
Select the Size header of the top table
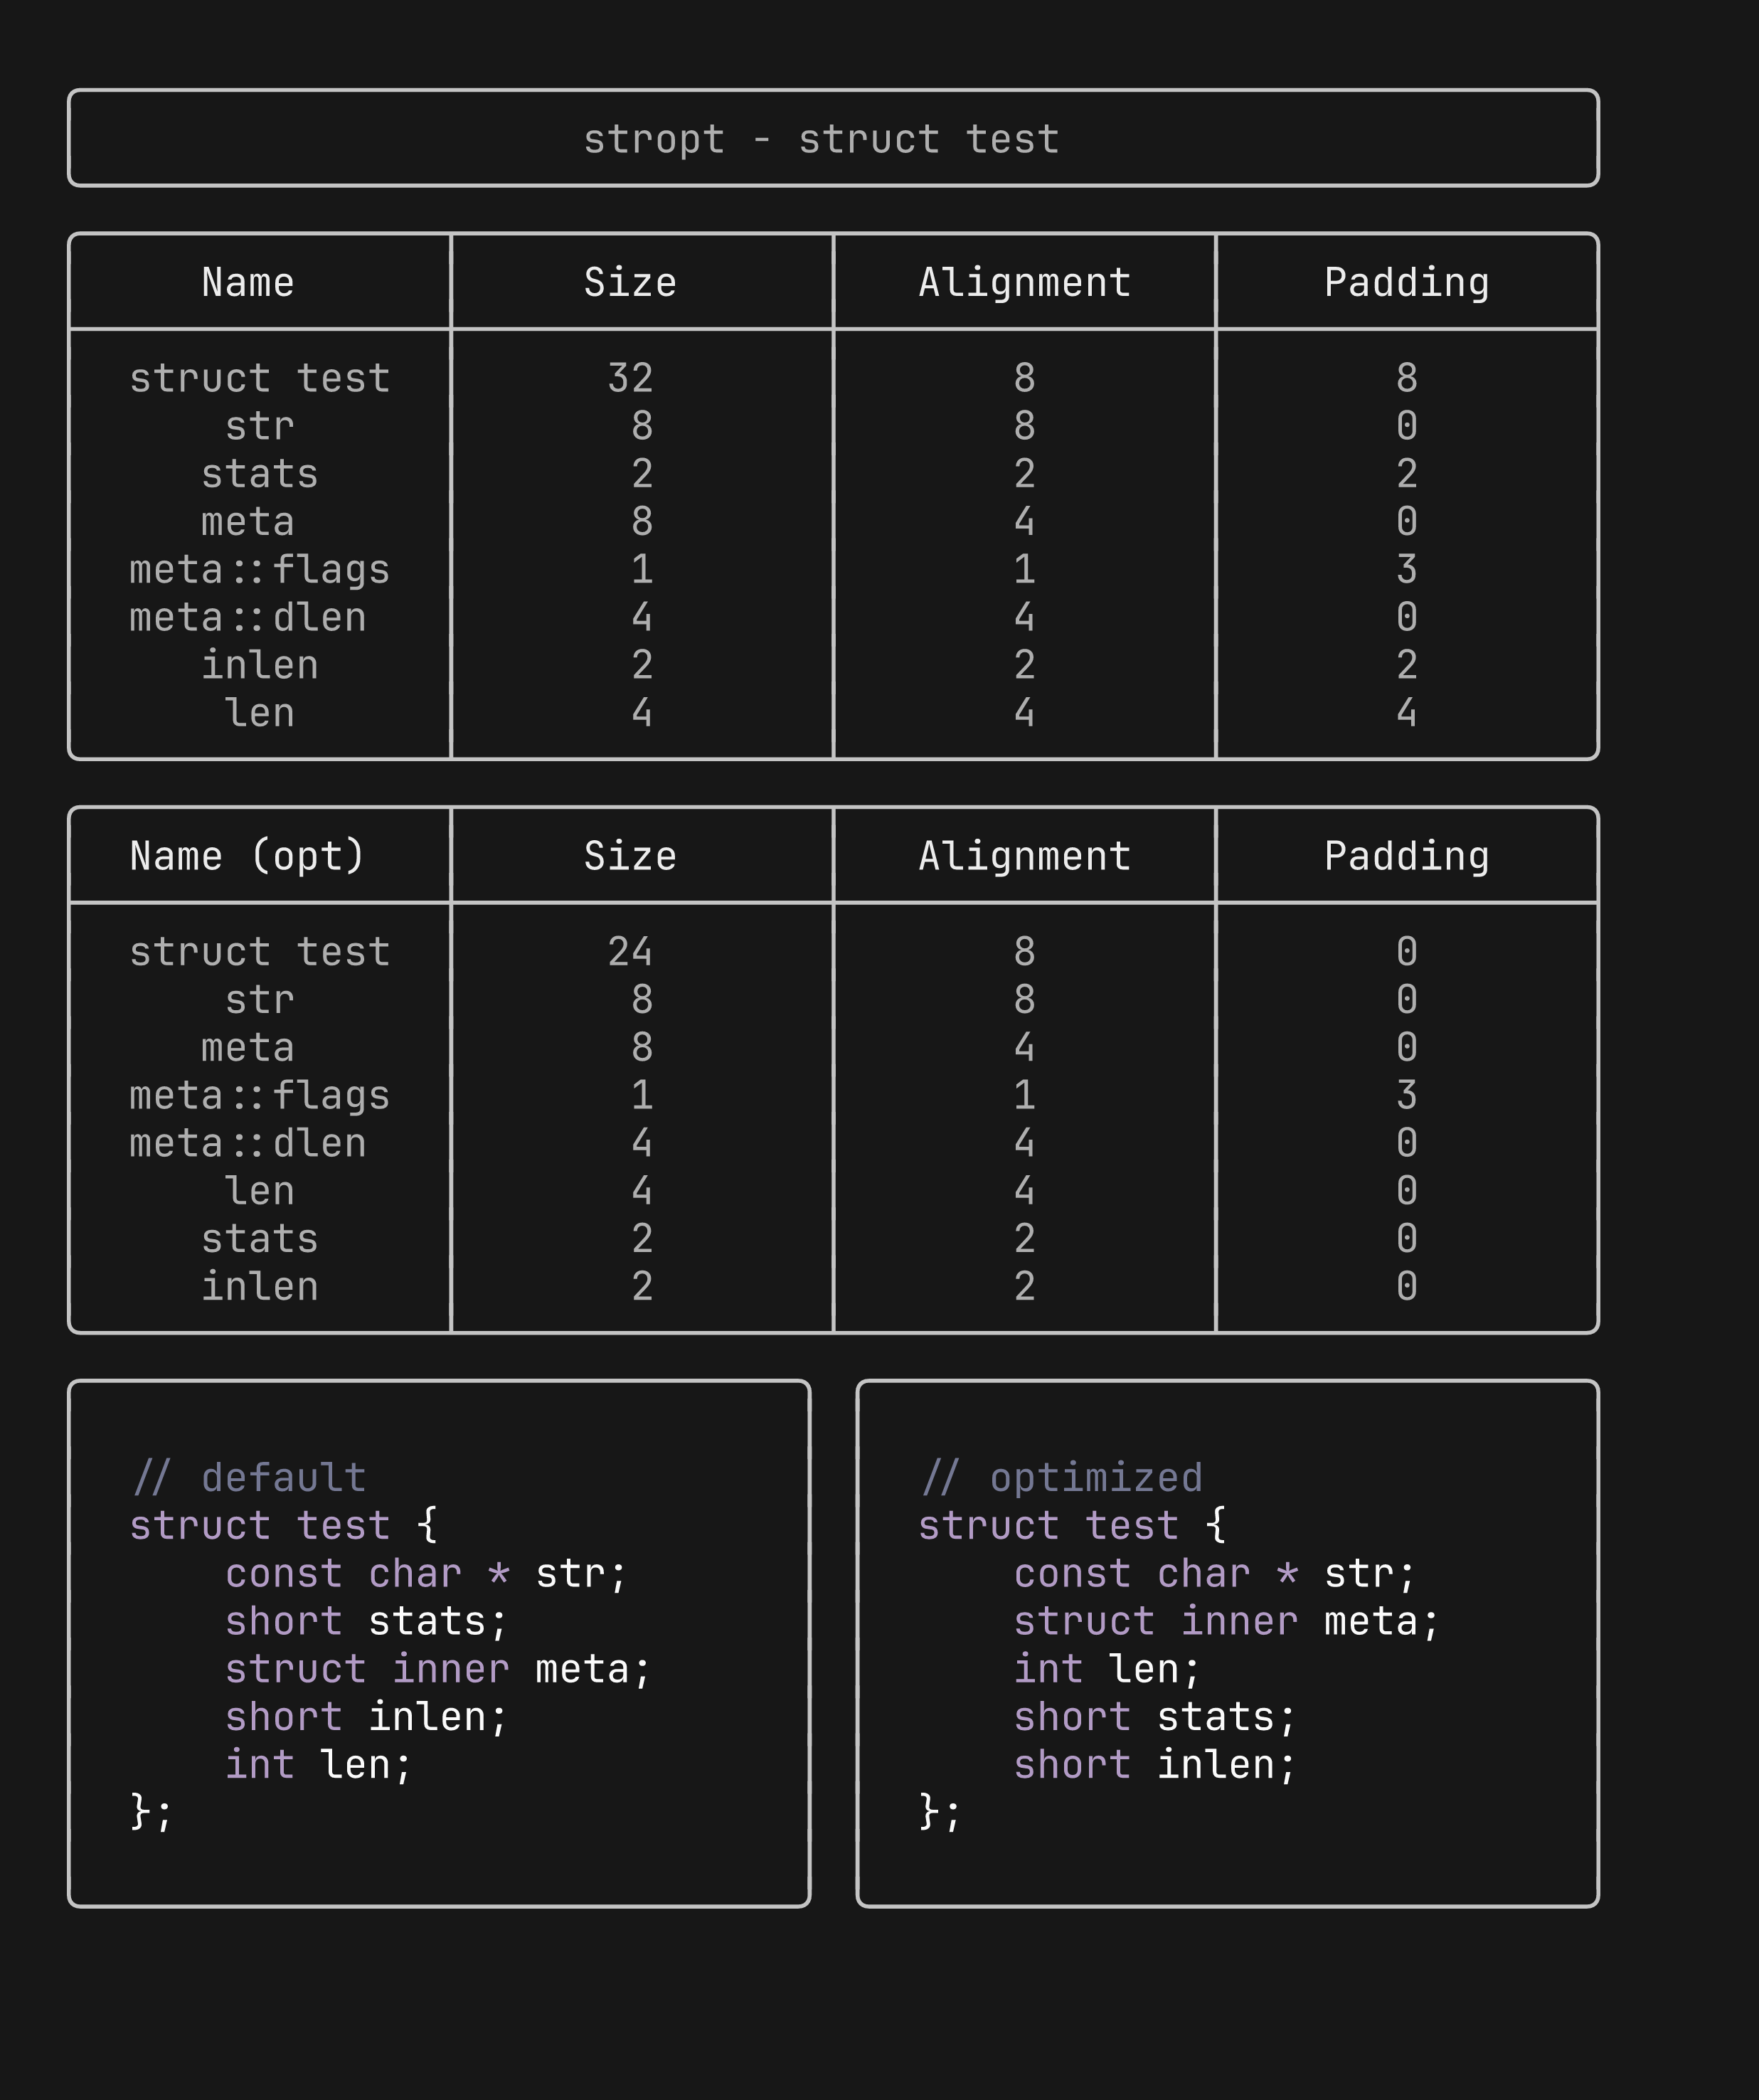[x=630, y=282]
